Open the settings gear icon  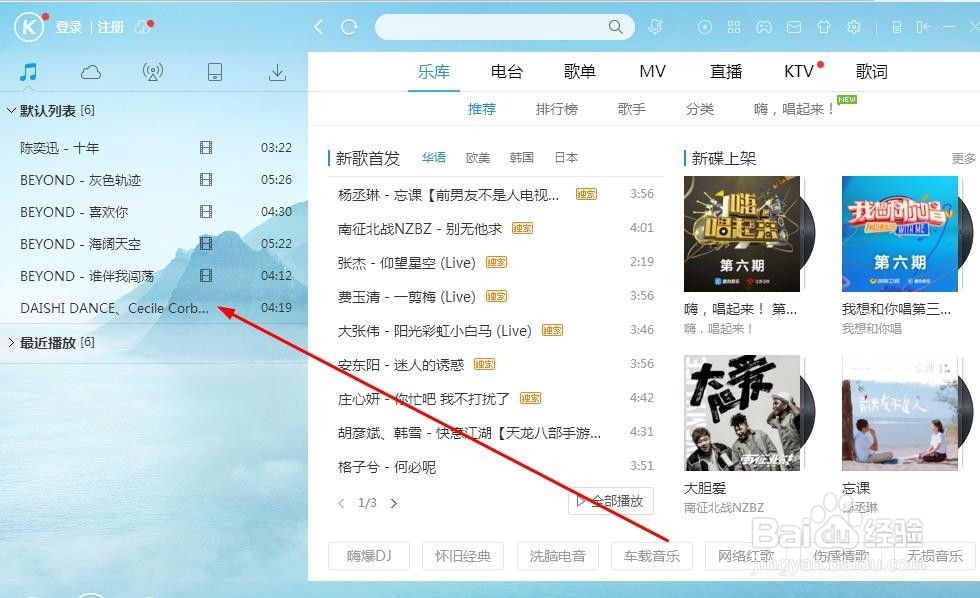tap(854, 26)
